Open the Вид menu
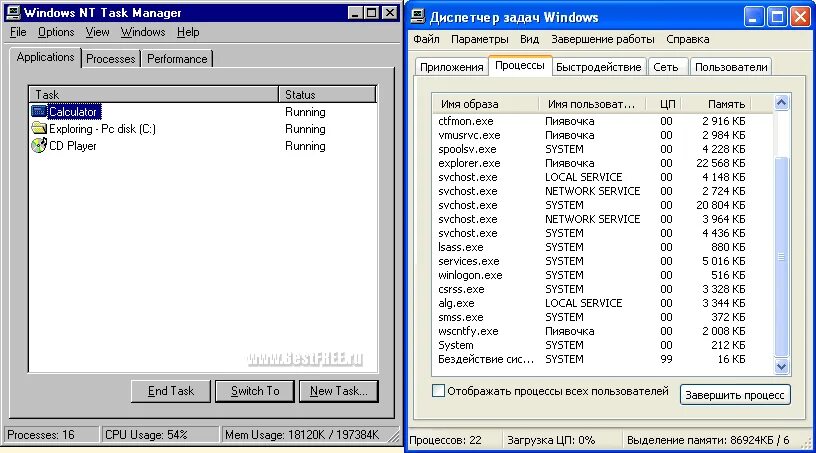 [529, 40]
